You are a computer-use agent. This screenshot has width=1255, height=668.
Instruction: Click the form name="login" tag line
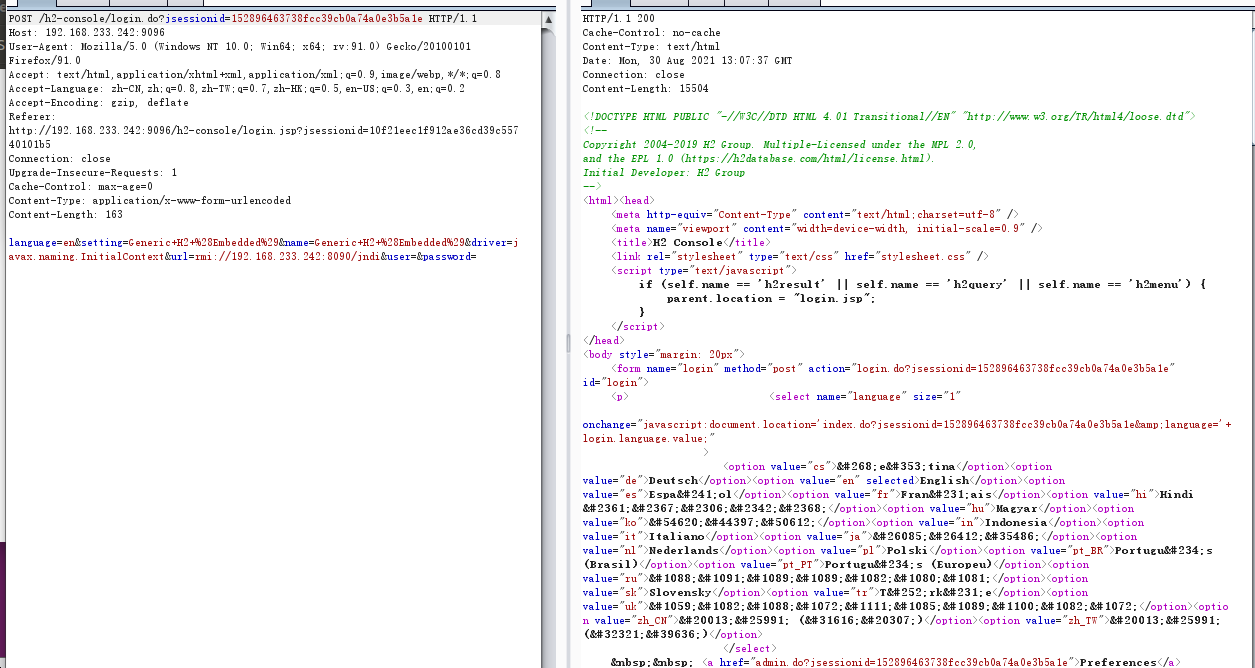coord(893,369)
